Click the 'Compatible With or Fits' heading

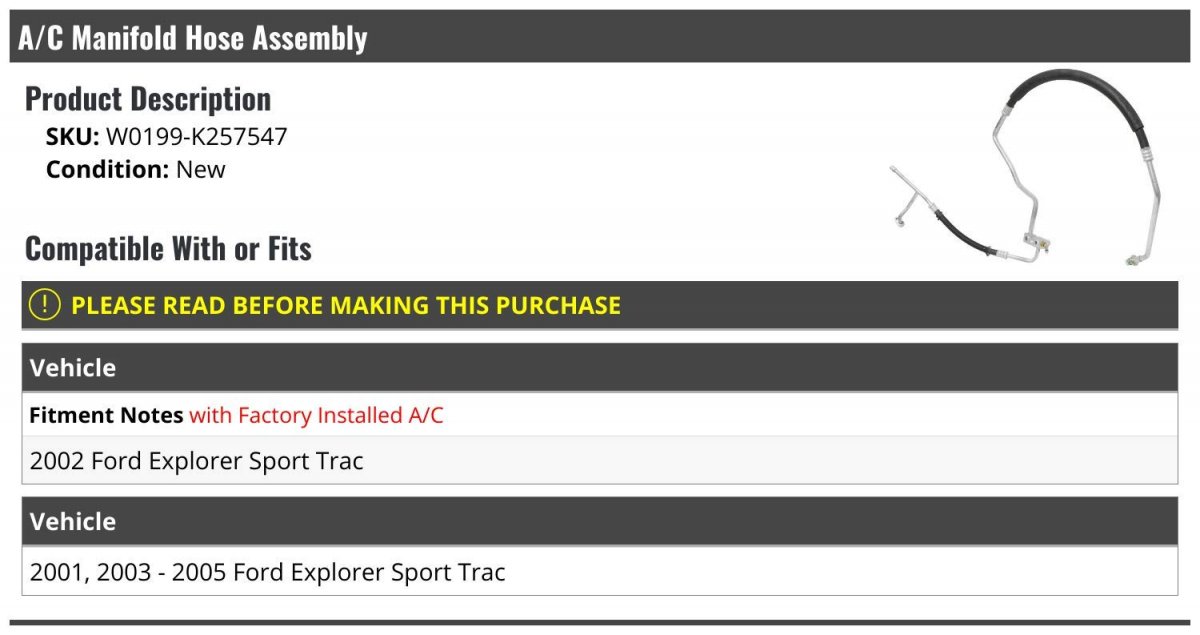click(x=168, y=248)
